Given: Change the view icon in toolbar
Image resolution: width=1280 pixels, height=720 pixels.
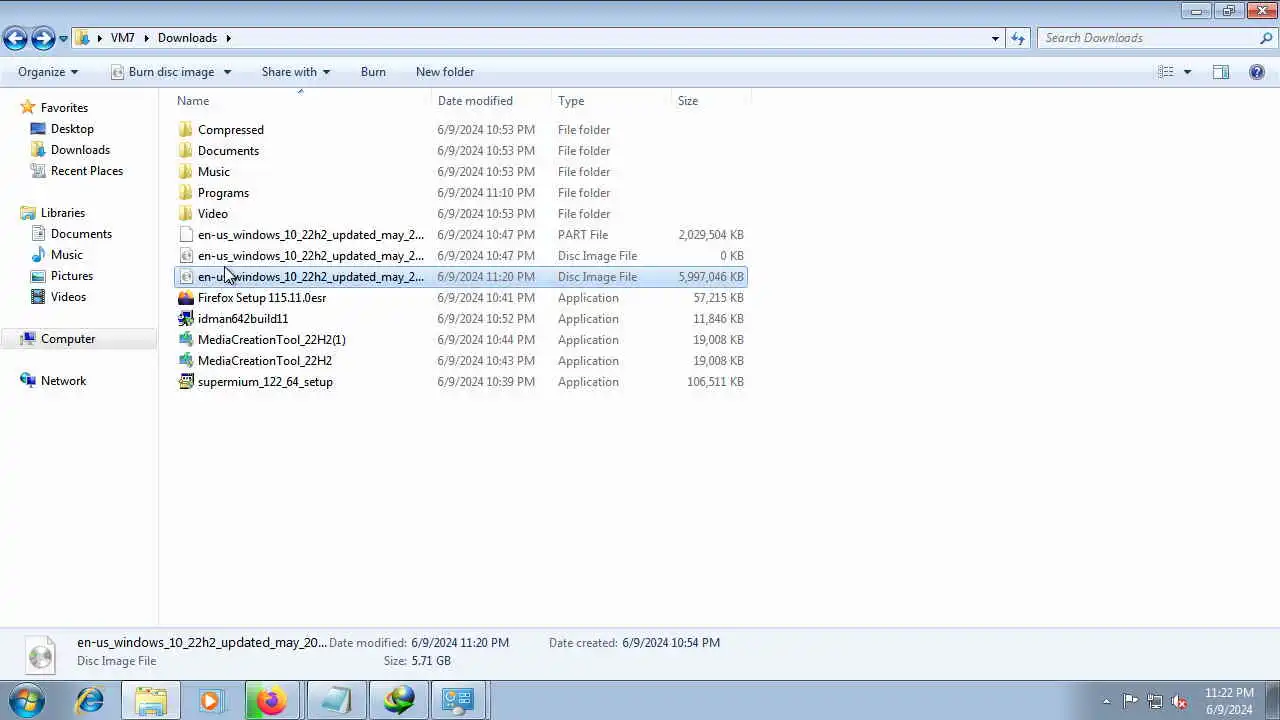Looking at the screenshot, I should [x=1166, y=72].
